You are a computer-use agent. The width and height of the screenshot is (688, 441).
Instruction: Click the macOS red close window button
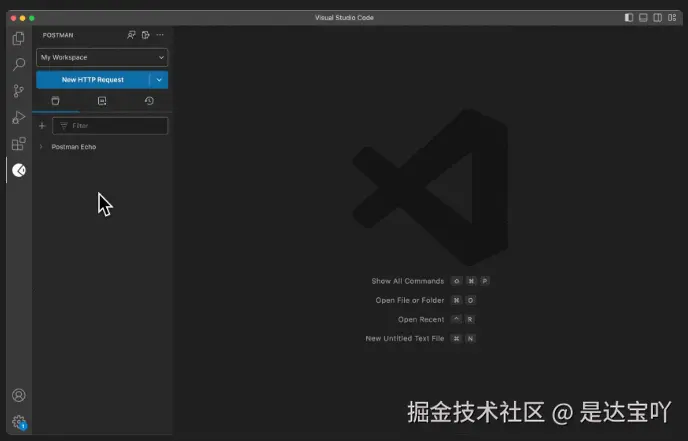pos(13,18)
